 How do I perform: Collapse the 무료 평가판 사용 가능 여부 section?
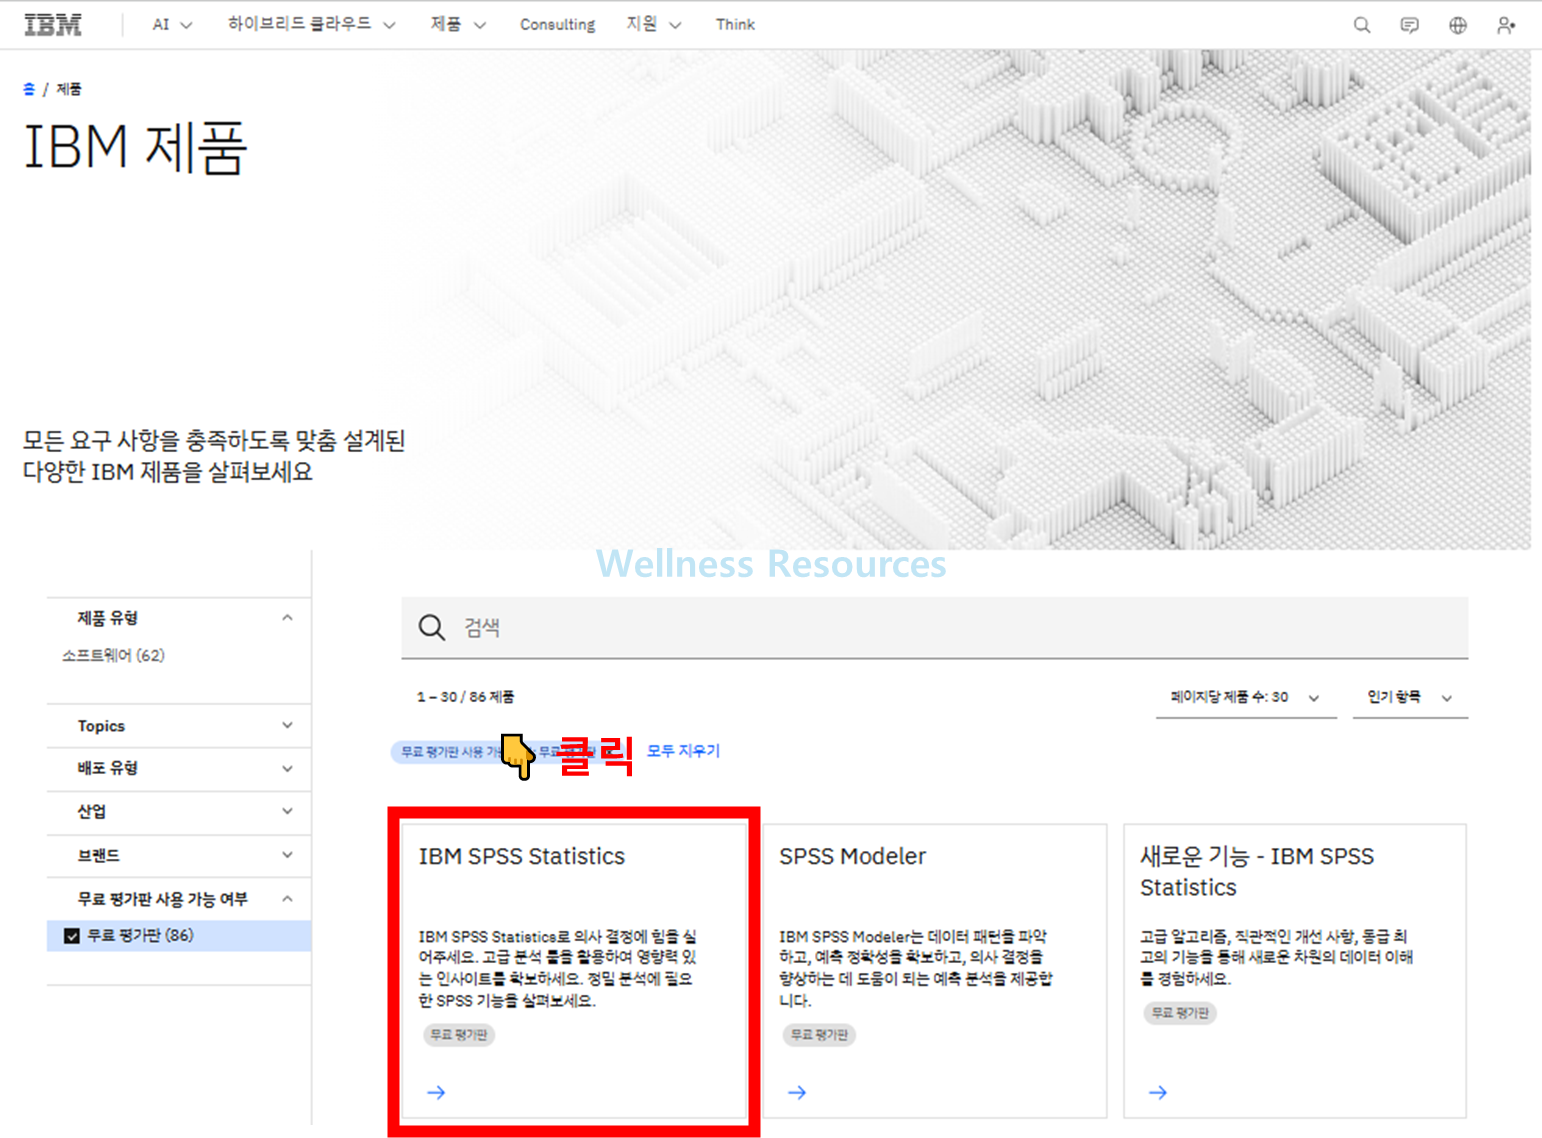point(179,899)
